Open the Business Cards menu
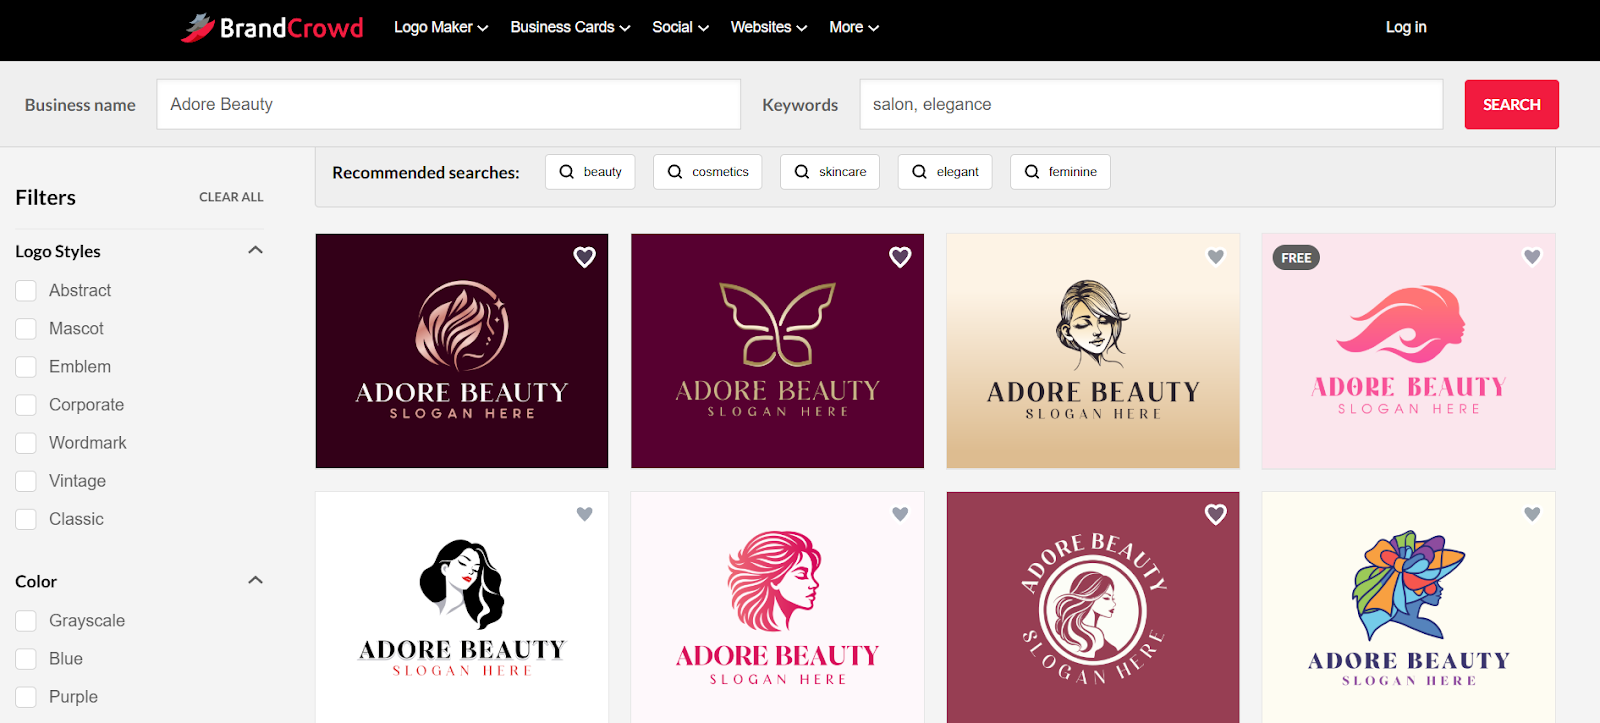The height and width of the screenshot is (723, 1600). 570,28
